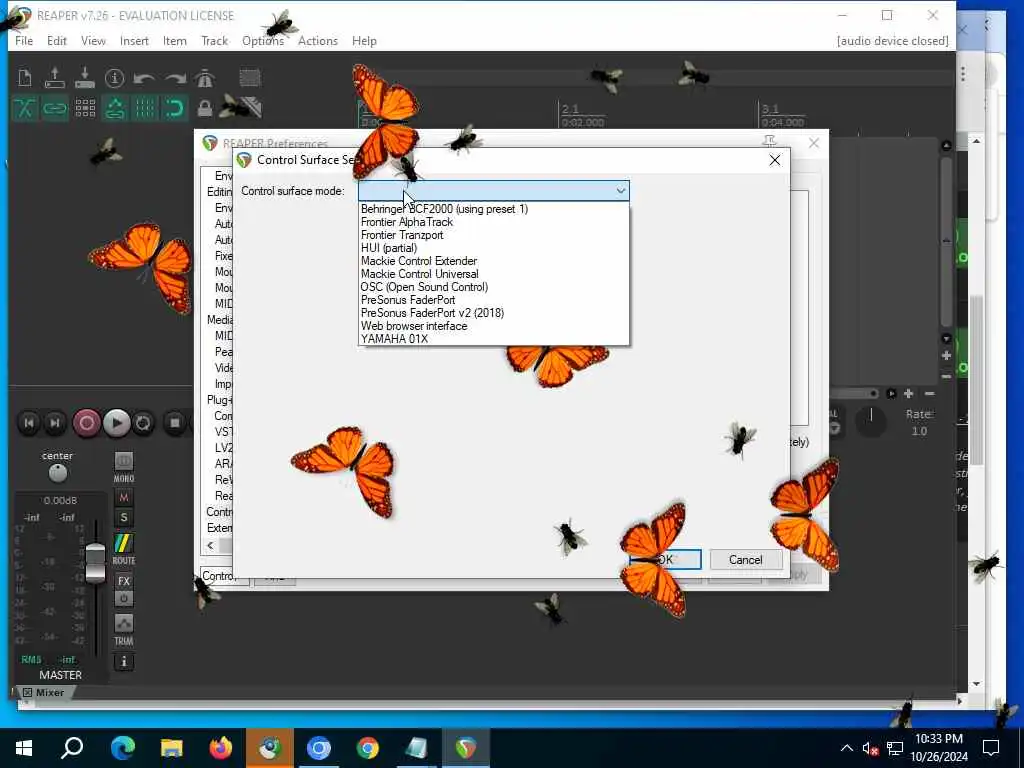This screenshot has height=768, width=1024.
Task: Click the go to project start button
Action: pyautogui.click(x=29, y=423)
